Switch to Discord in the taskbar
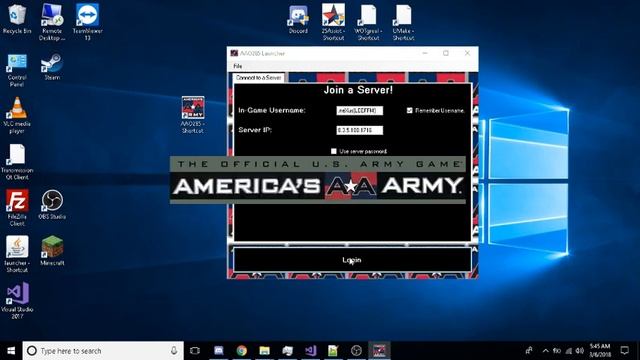640x360 pixels. coord(219,351)
